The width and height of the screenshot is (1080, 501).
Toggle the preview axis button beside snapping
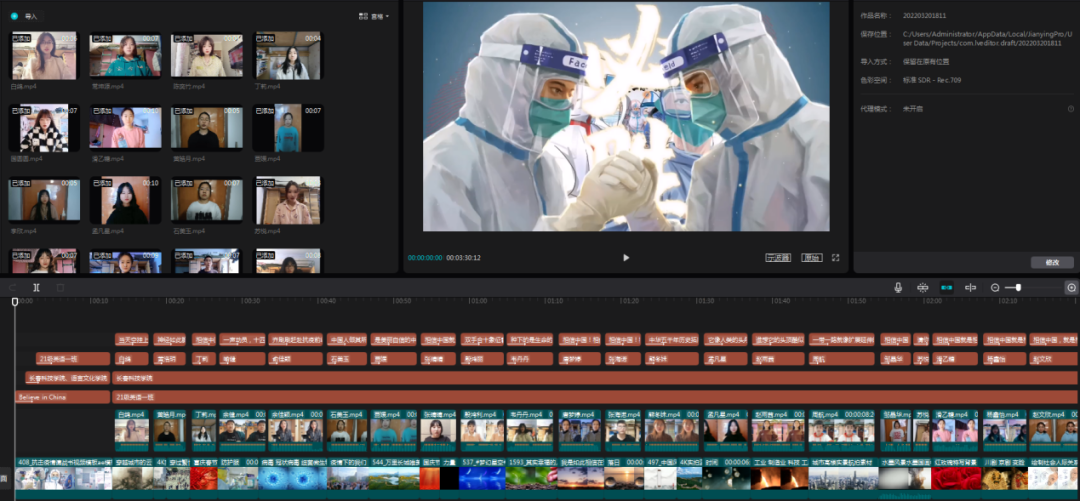click(970, 287)
